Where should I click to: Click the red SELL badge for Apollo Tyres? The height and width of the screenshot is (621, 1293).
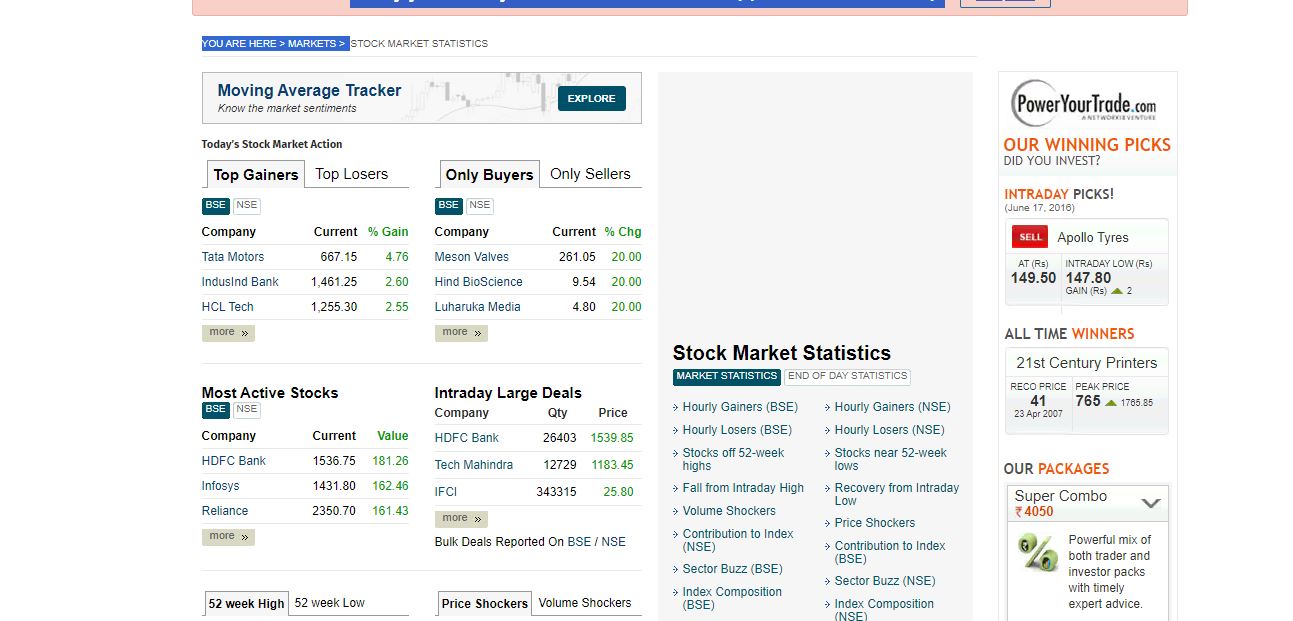[1030, 237]
